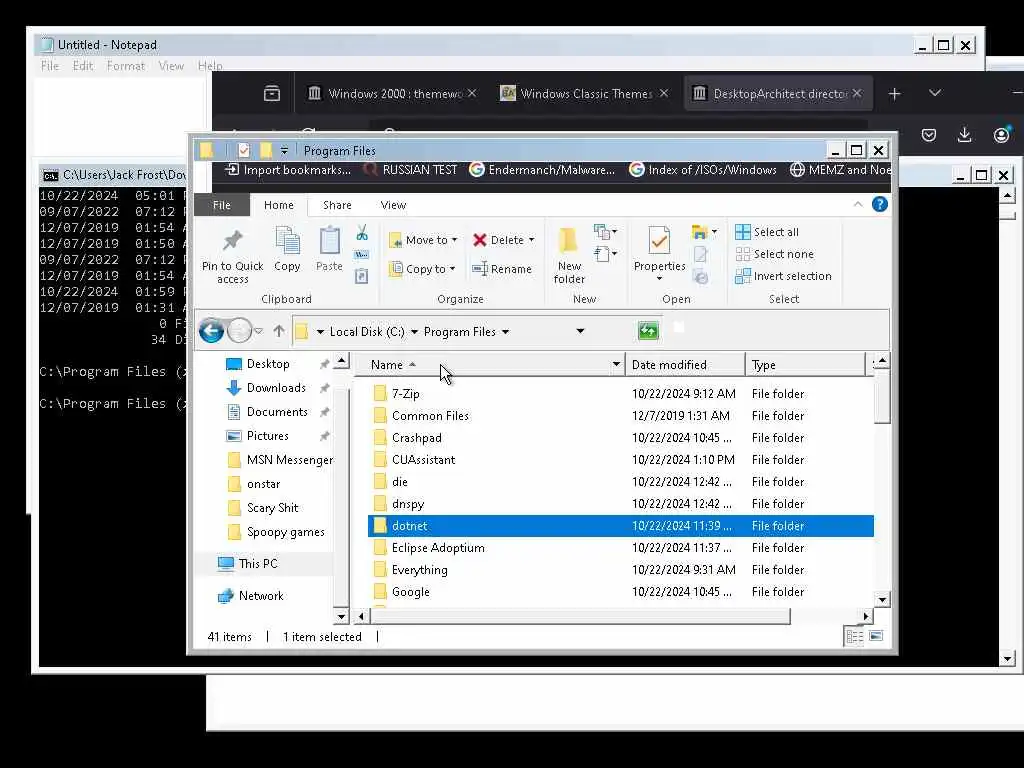Open Properties with the checkmark page icon
Screen dimensions: 1024x768
pos(659,240)
